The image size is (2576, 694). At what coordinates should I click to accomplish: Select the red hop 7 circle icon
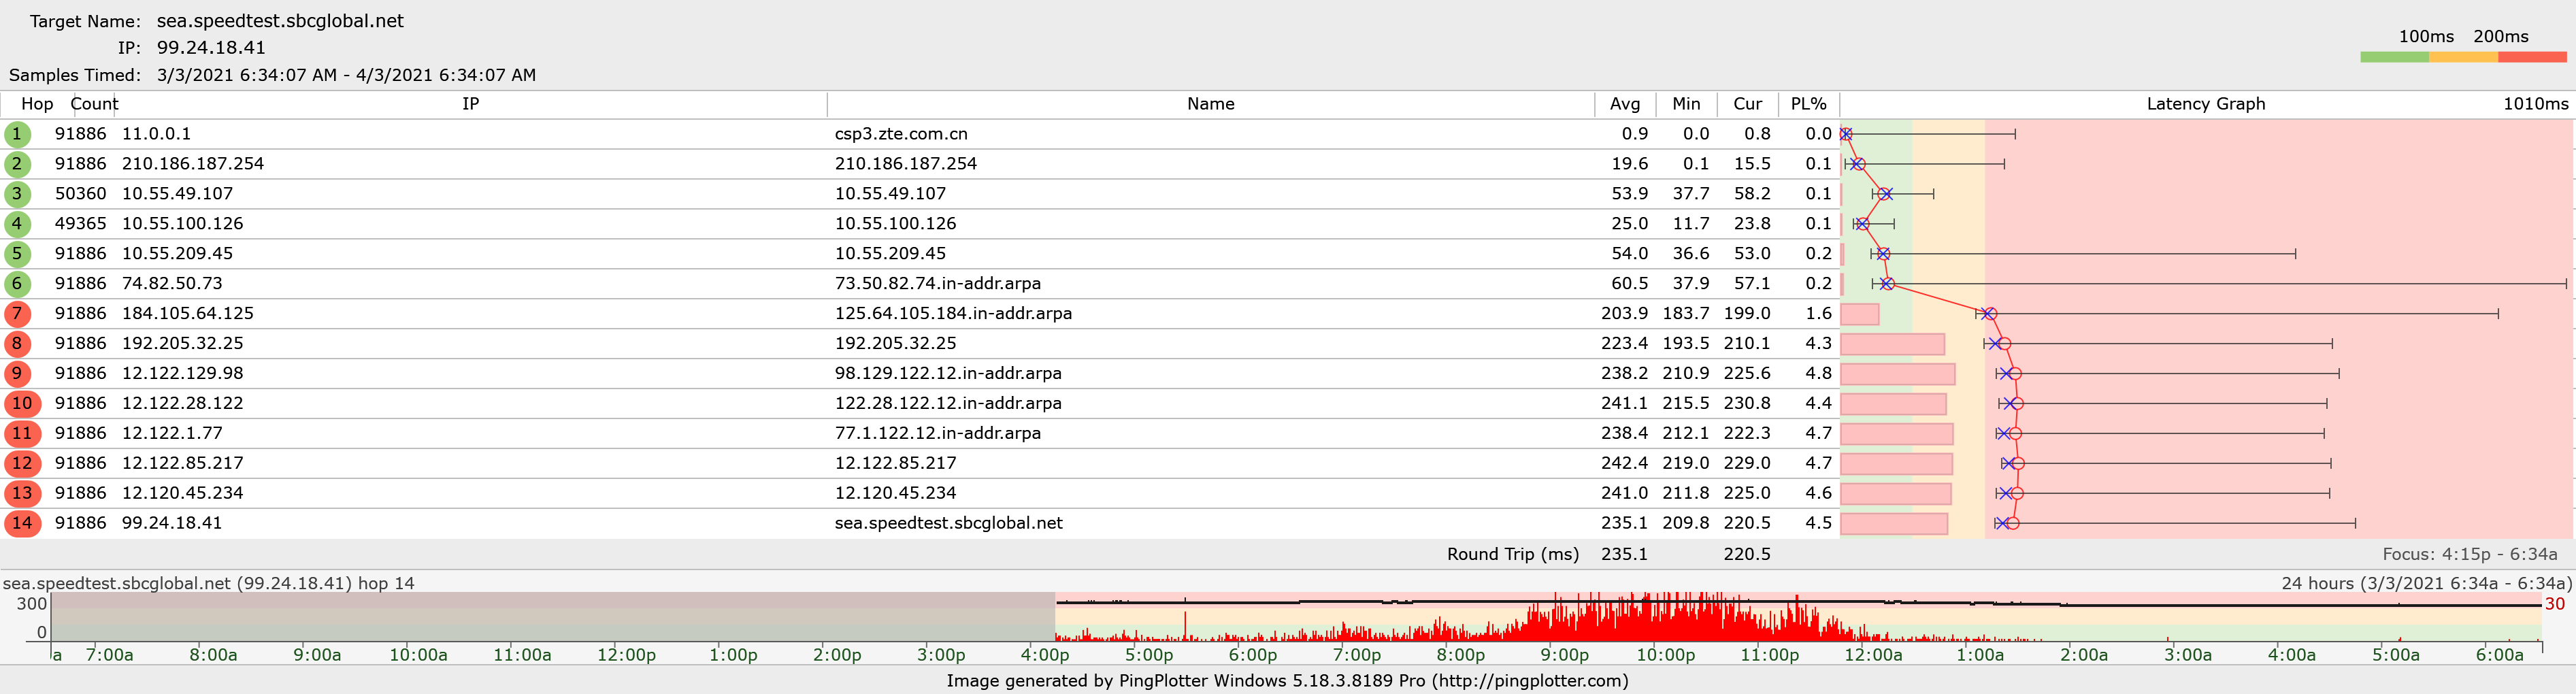(x=17, y=314)
